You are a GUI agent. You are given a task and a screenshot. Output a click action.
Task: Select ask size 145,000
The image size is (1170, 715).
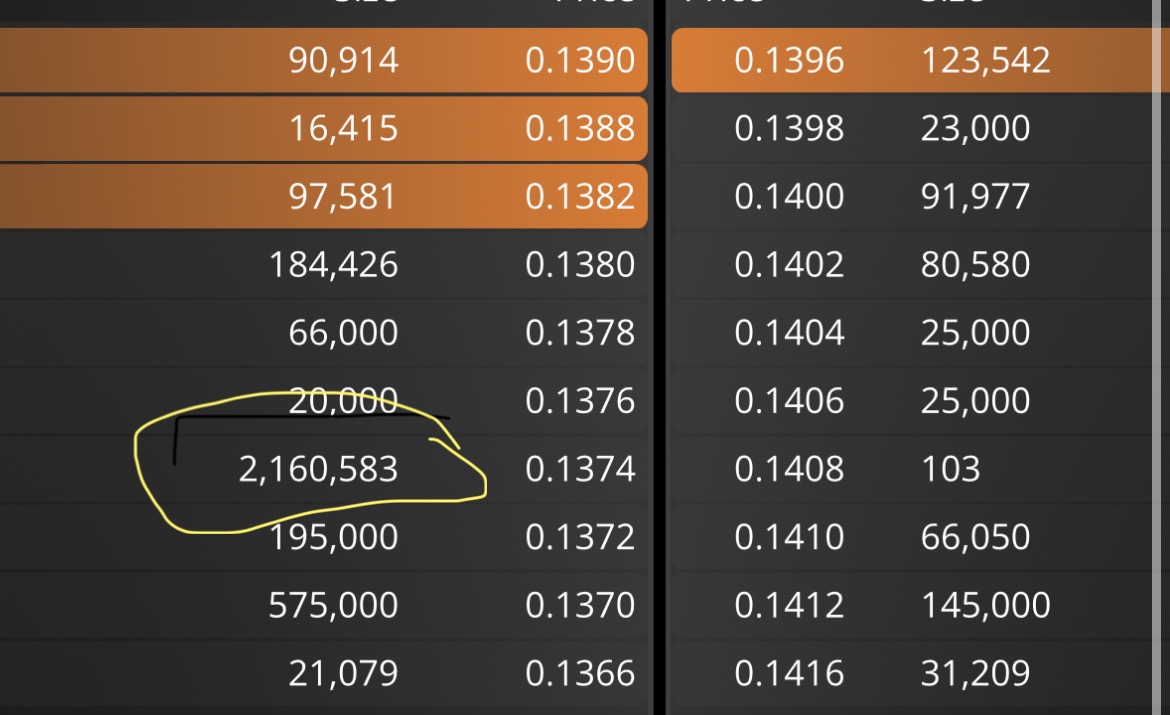click(986, 605)
